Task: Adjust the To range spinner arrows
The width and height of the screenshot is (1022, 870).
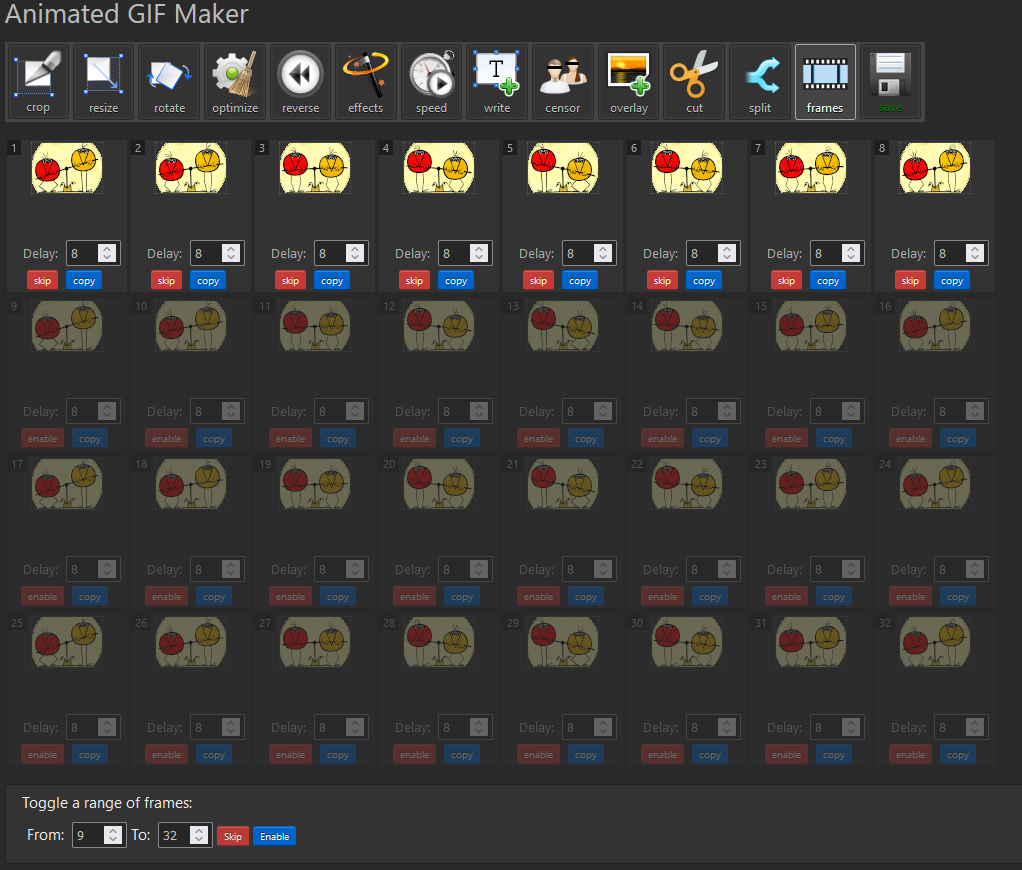Action: pyautogui.click(x=199, y=835)
